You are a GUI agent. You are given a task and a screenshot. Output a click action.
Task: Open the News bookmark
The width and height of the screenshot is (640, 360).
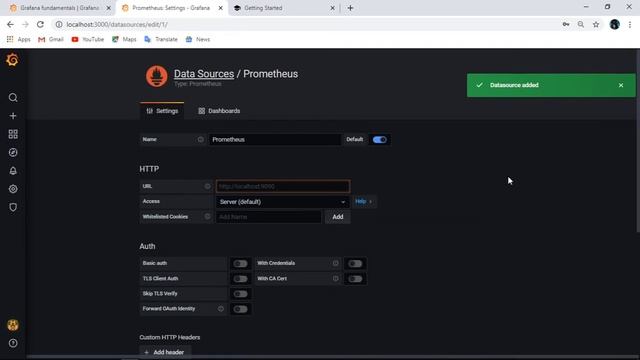coord(198,39)
